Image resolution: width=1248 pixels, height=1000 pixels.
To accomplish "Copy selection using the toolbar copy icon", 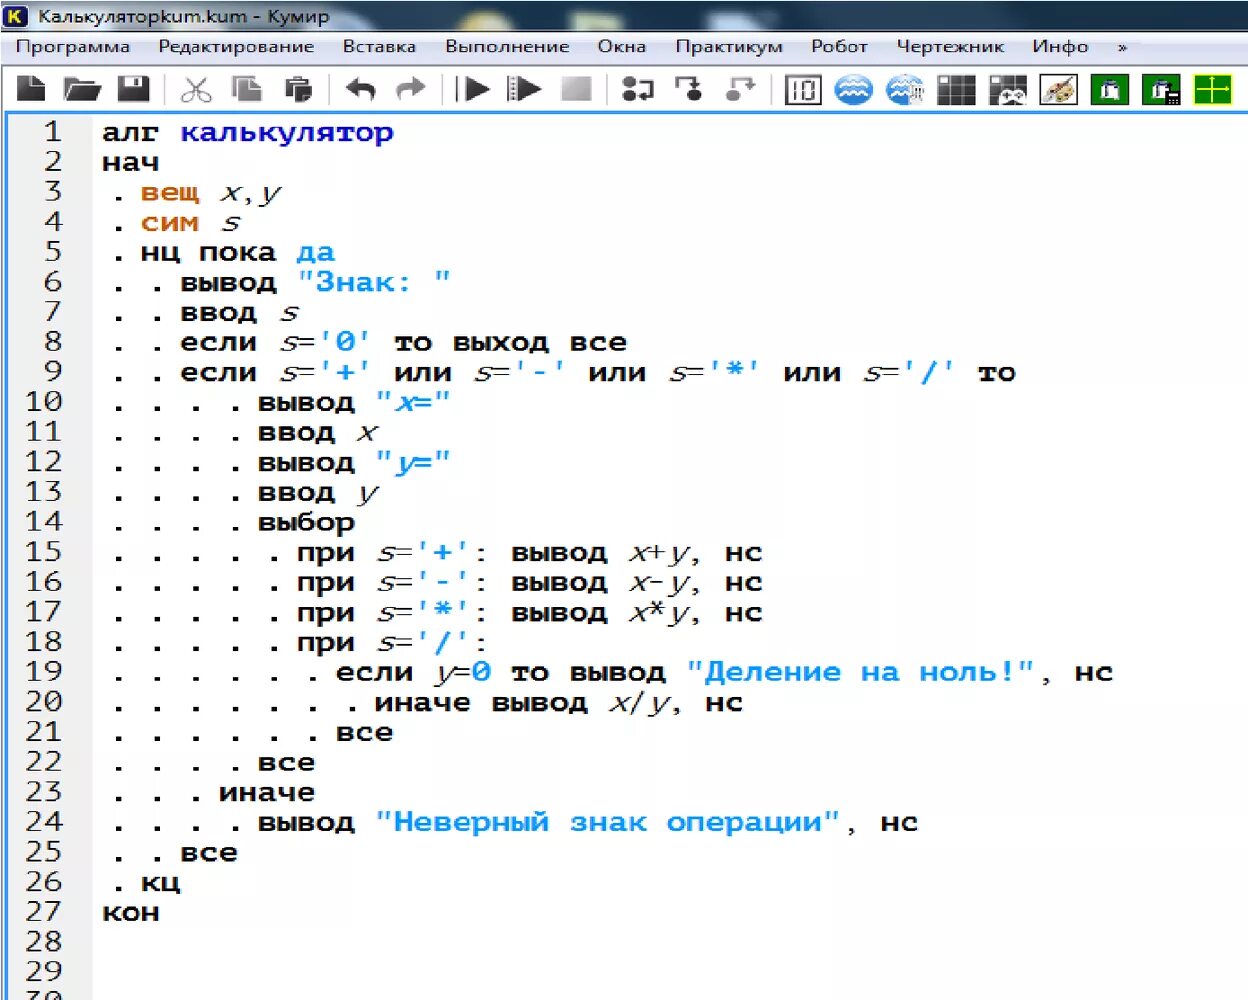I will pyautogui.click(x=246, y=90).
